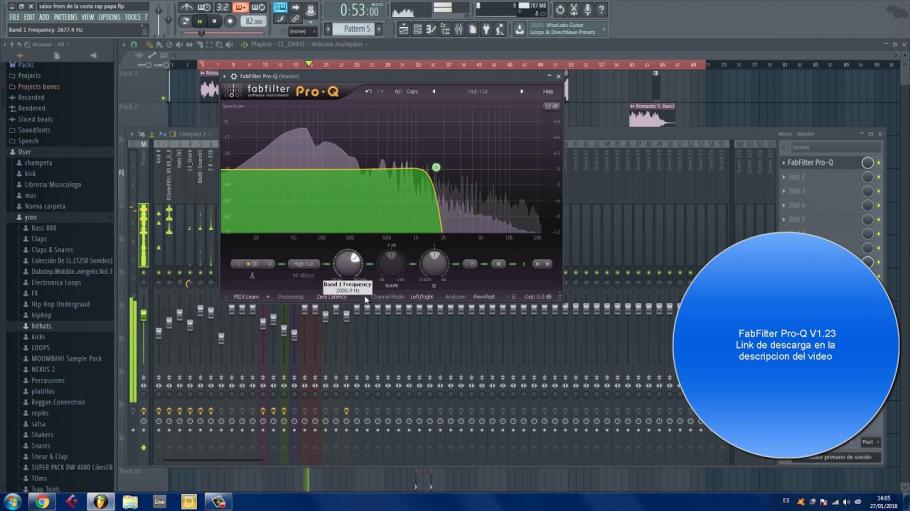Image resolution: width=910 pixels, height=511 pixels.
Task: Click the plugin picker plug icon
Action: (486, 29)
